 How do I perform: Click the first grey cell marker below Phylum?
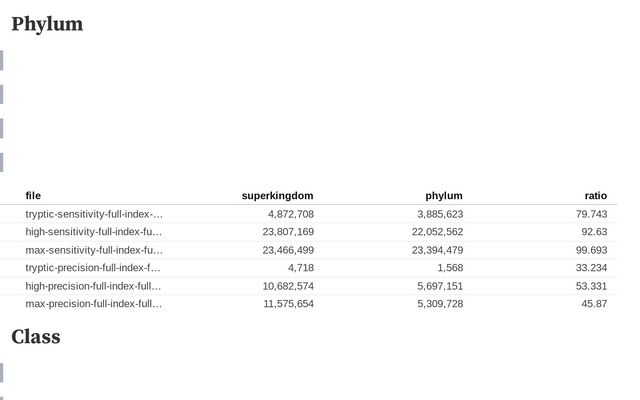2,60
